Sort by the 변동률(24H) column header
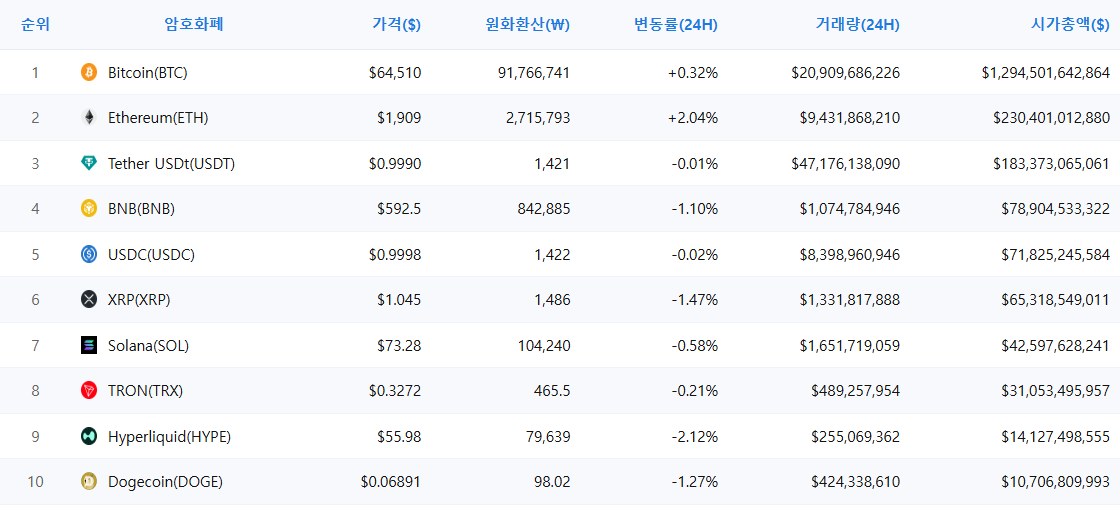 point(676,25)
